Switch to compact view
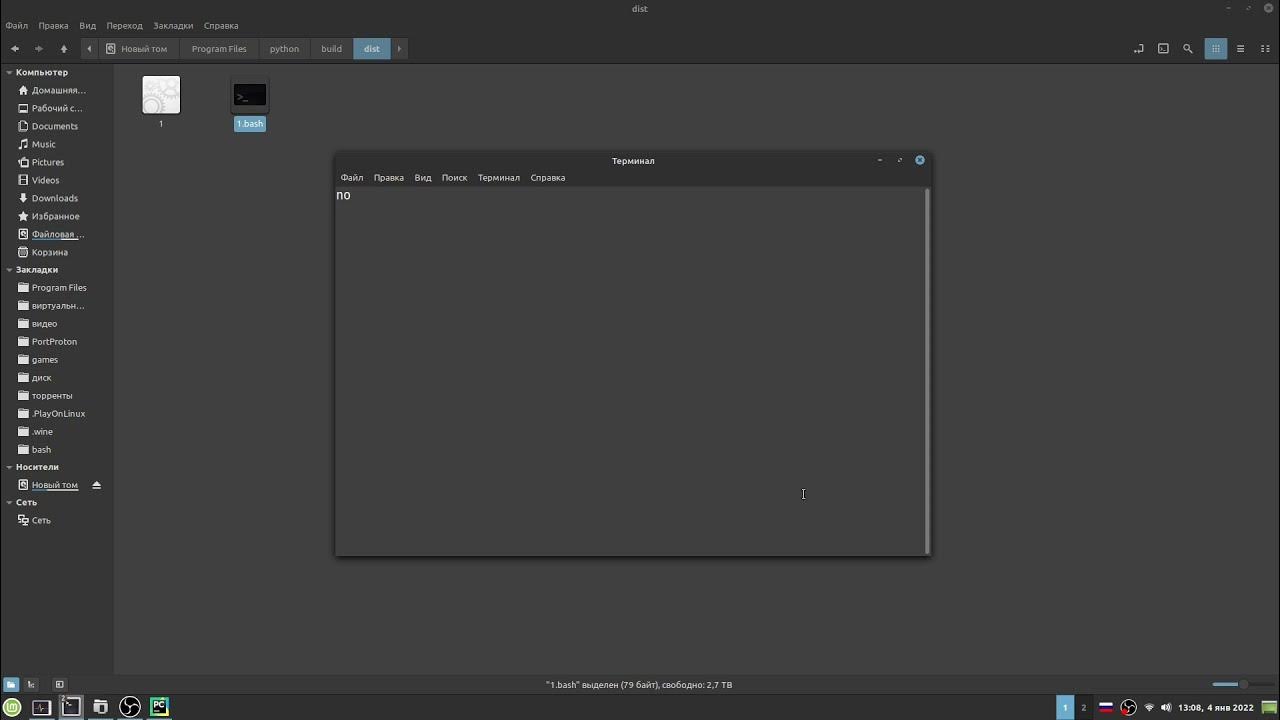 (1265, 48)
